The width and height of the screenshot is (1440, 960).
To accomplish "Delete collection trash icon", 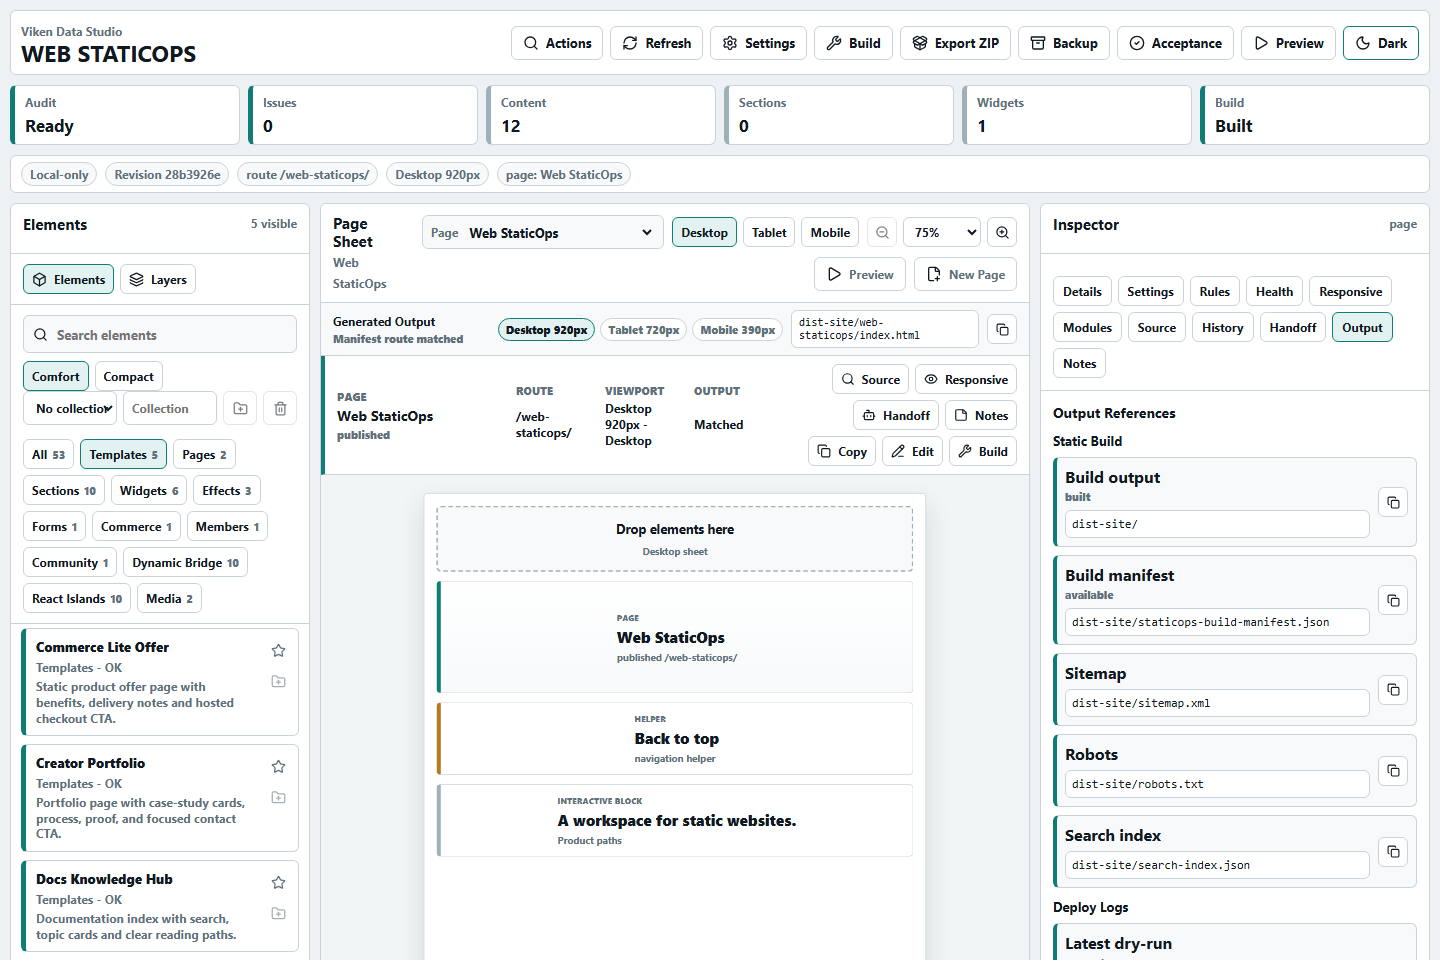I will (x=280, y=408).
